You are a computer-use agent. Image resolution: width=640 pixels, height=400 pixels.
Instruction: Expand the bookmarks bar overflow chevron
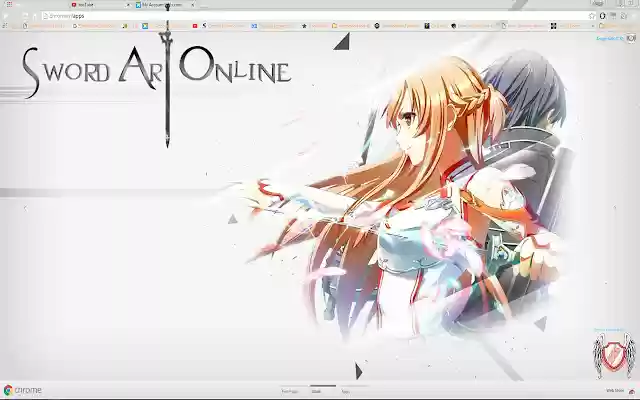593,26
